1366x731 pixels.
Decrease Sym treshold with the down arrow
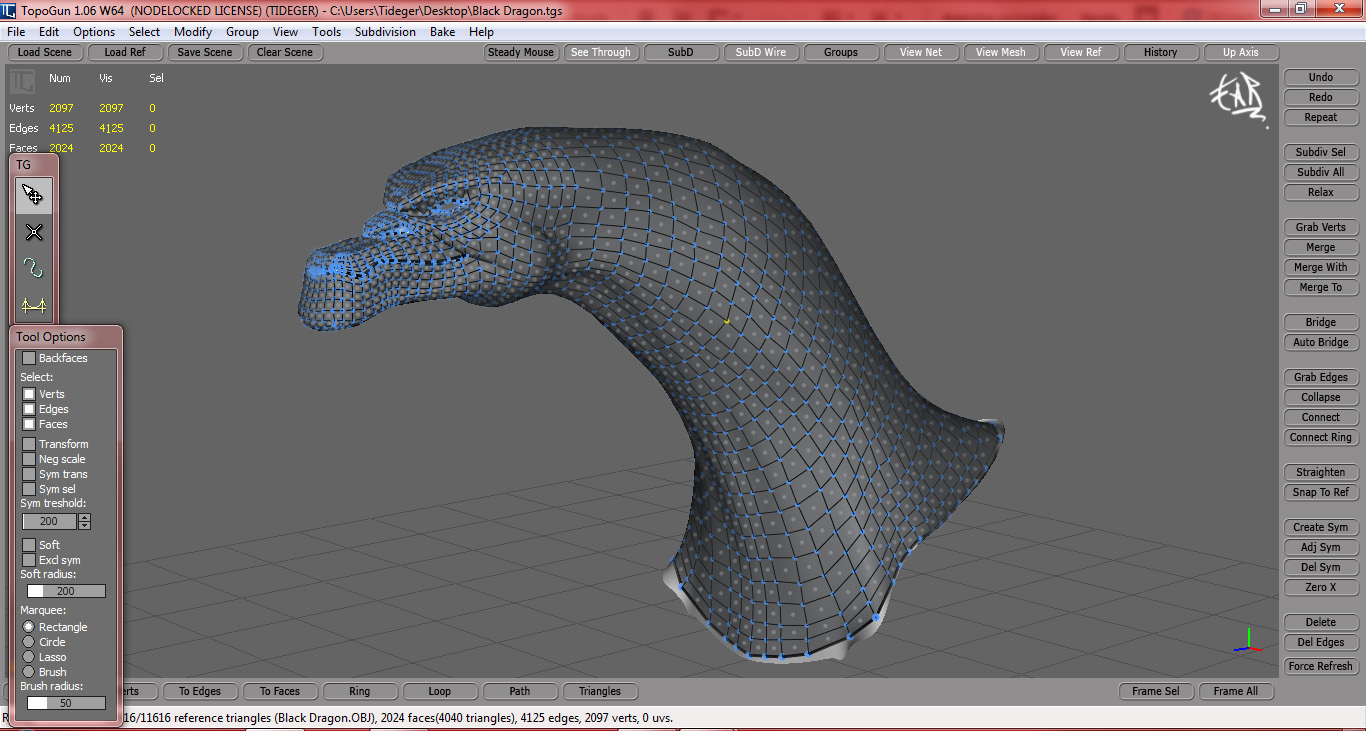click(84, 525)
